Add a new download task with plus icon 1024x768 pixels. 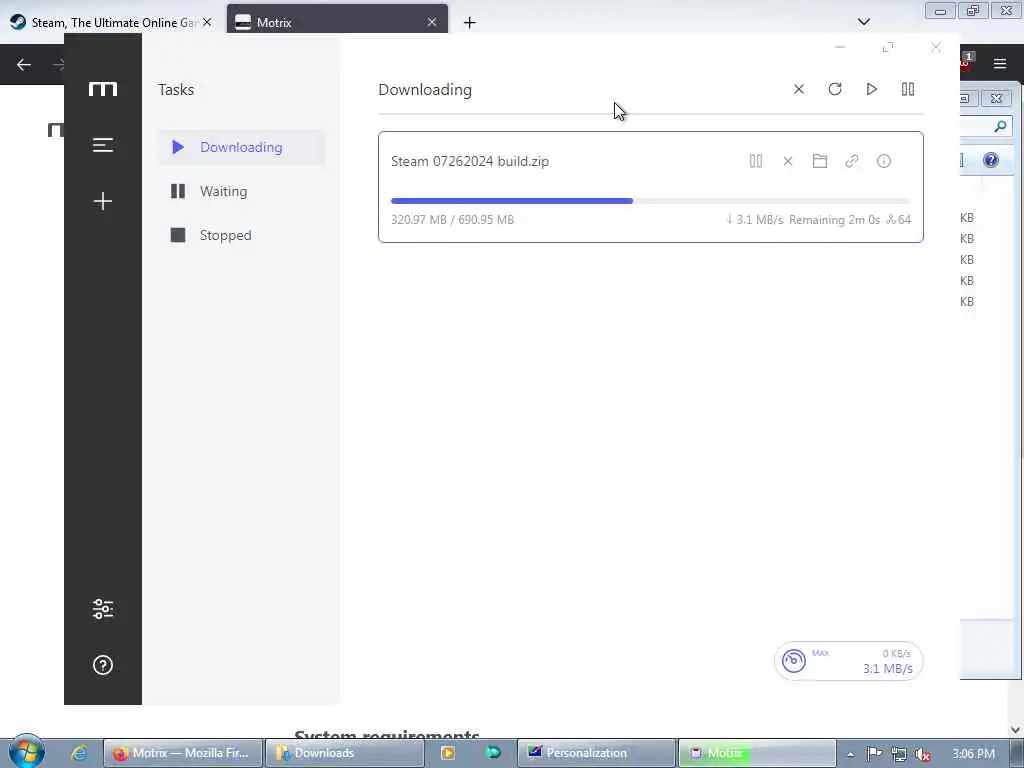pyautogui.click(x=103, y=200)
